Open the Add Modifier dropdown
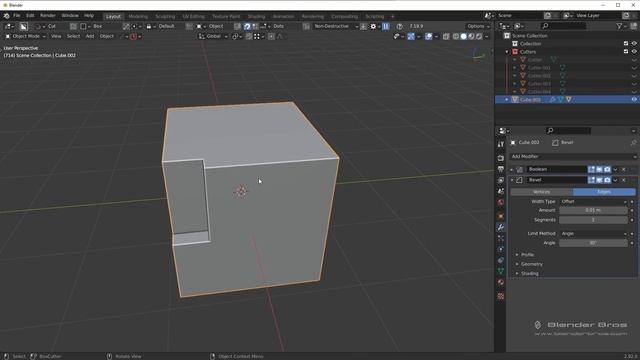 [x=573, y=157]
